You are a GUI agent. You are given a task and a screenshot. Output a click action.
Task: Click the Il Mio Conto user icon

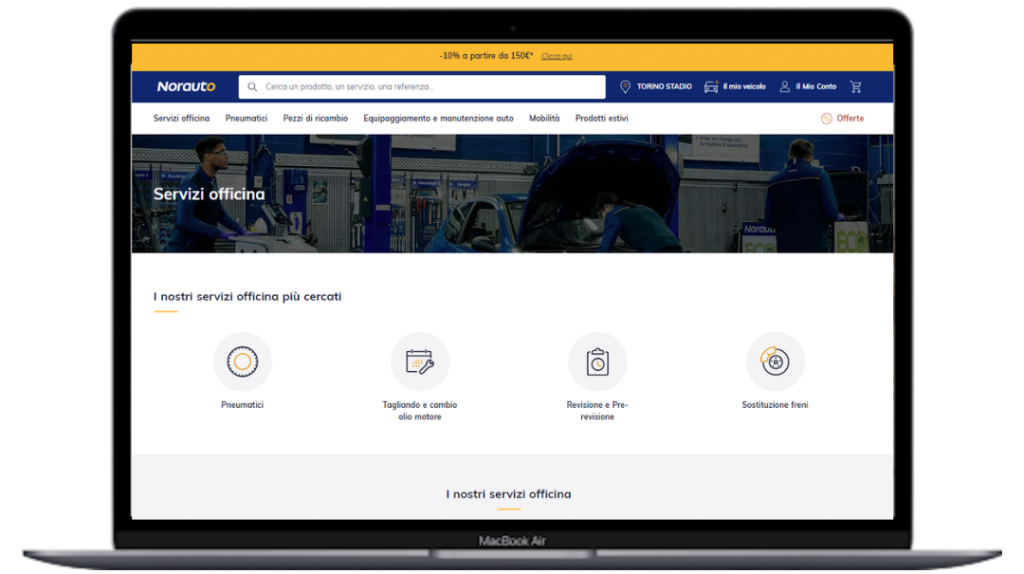[x=785, y=87]
